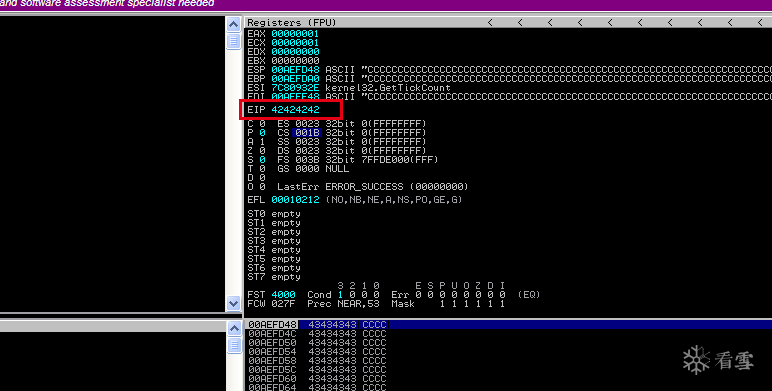Click the disassembly pane scroll up arrow
Screen dimensions: 772x391
click(x=233, y=24)
